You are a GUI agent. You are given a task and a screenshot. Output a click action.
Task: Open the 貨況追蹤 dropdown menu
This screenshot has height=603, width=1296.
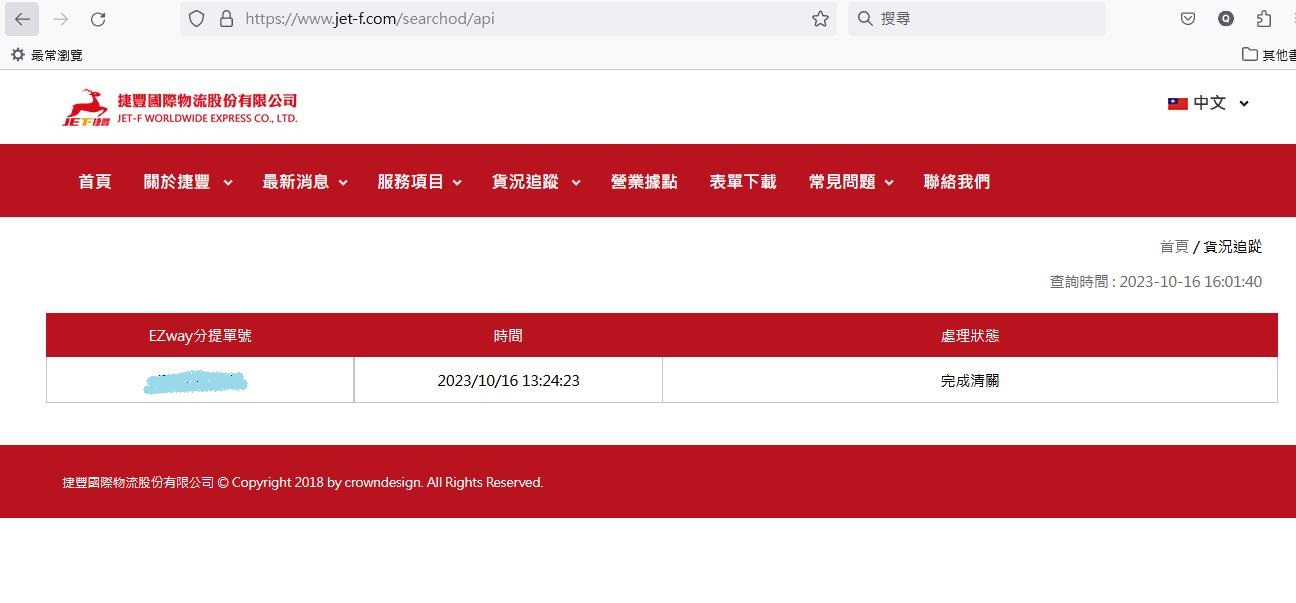click(535, 182)
